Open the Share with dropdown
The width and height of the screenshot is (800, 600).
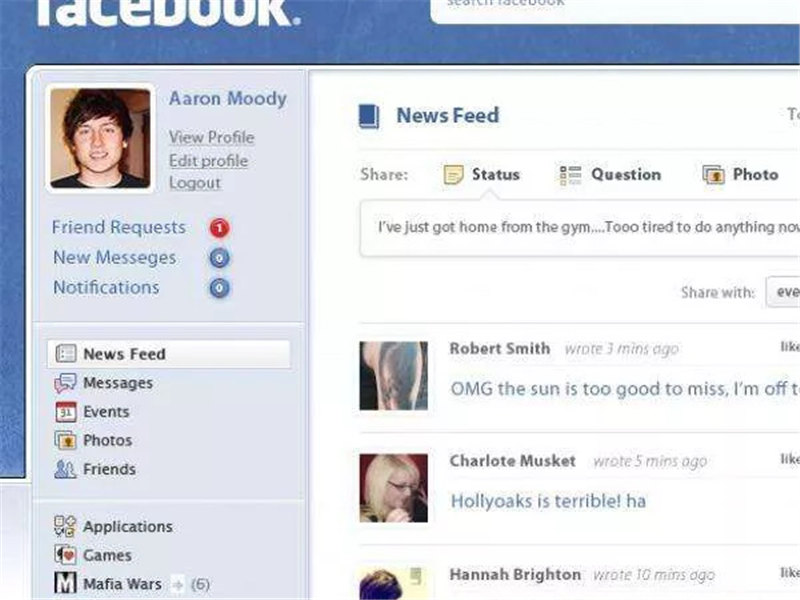click(783, 292)
